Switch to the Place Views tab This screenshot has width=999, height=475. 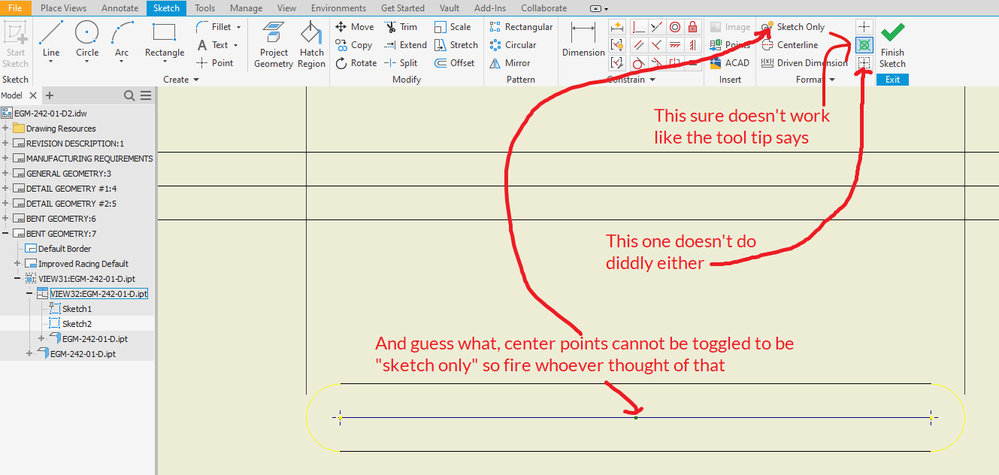[x=64, y=8]
